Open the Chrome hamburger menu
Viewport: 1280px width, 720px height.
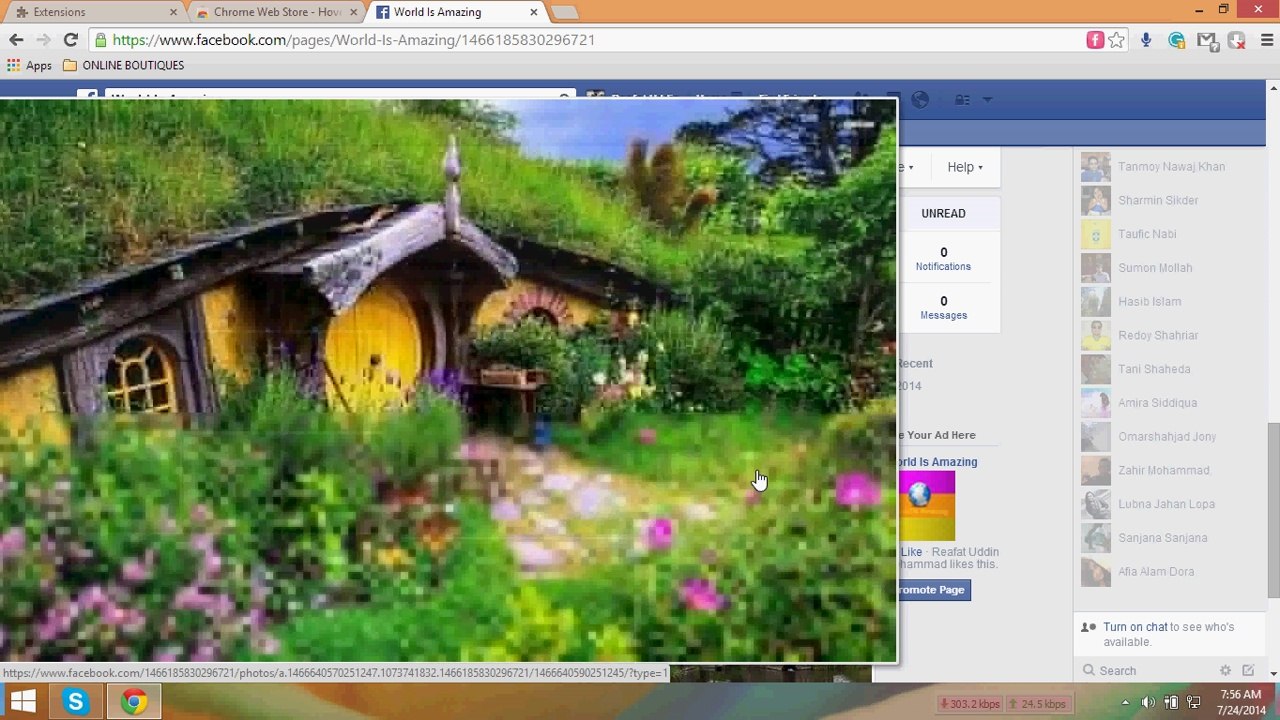[x=1266, y=40]
